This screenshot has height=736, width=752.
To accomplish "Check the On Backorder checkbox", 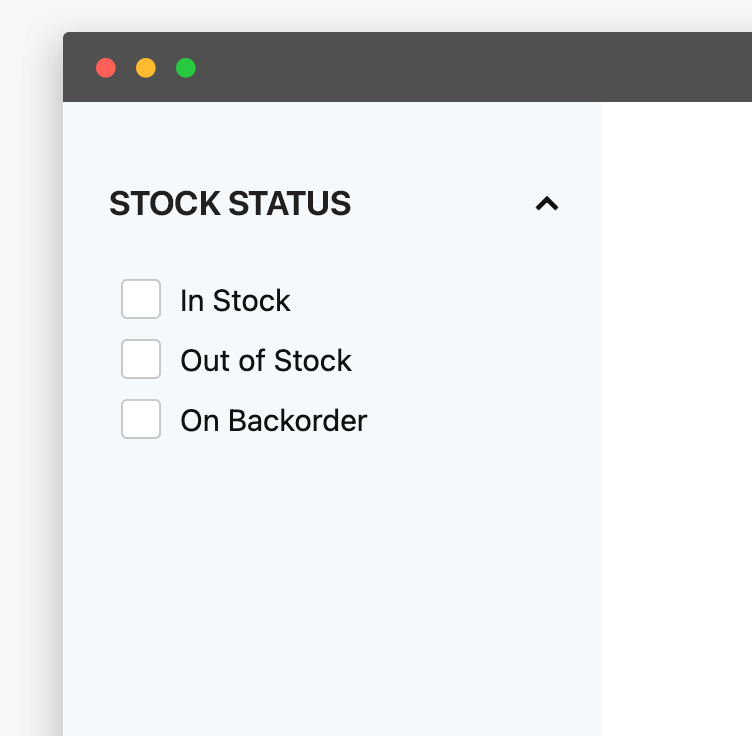I will point(141,419).
